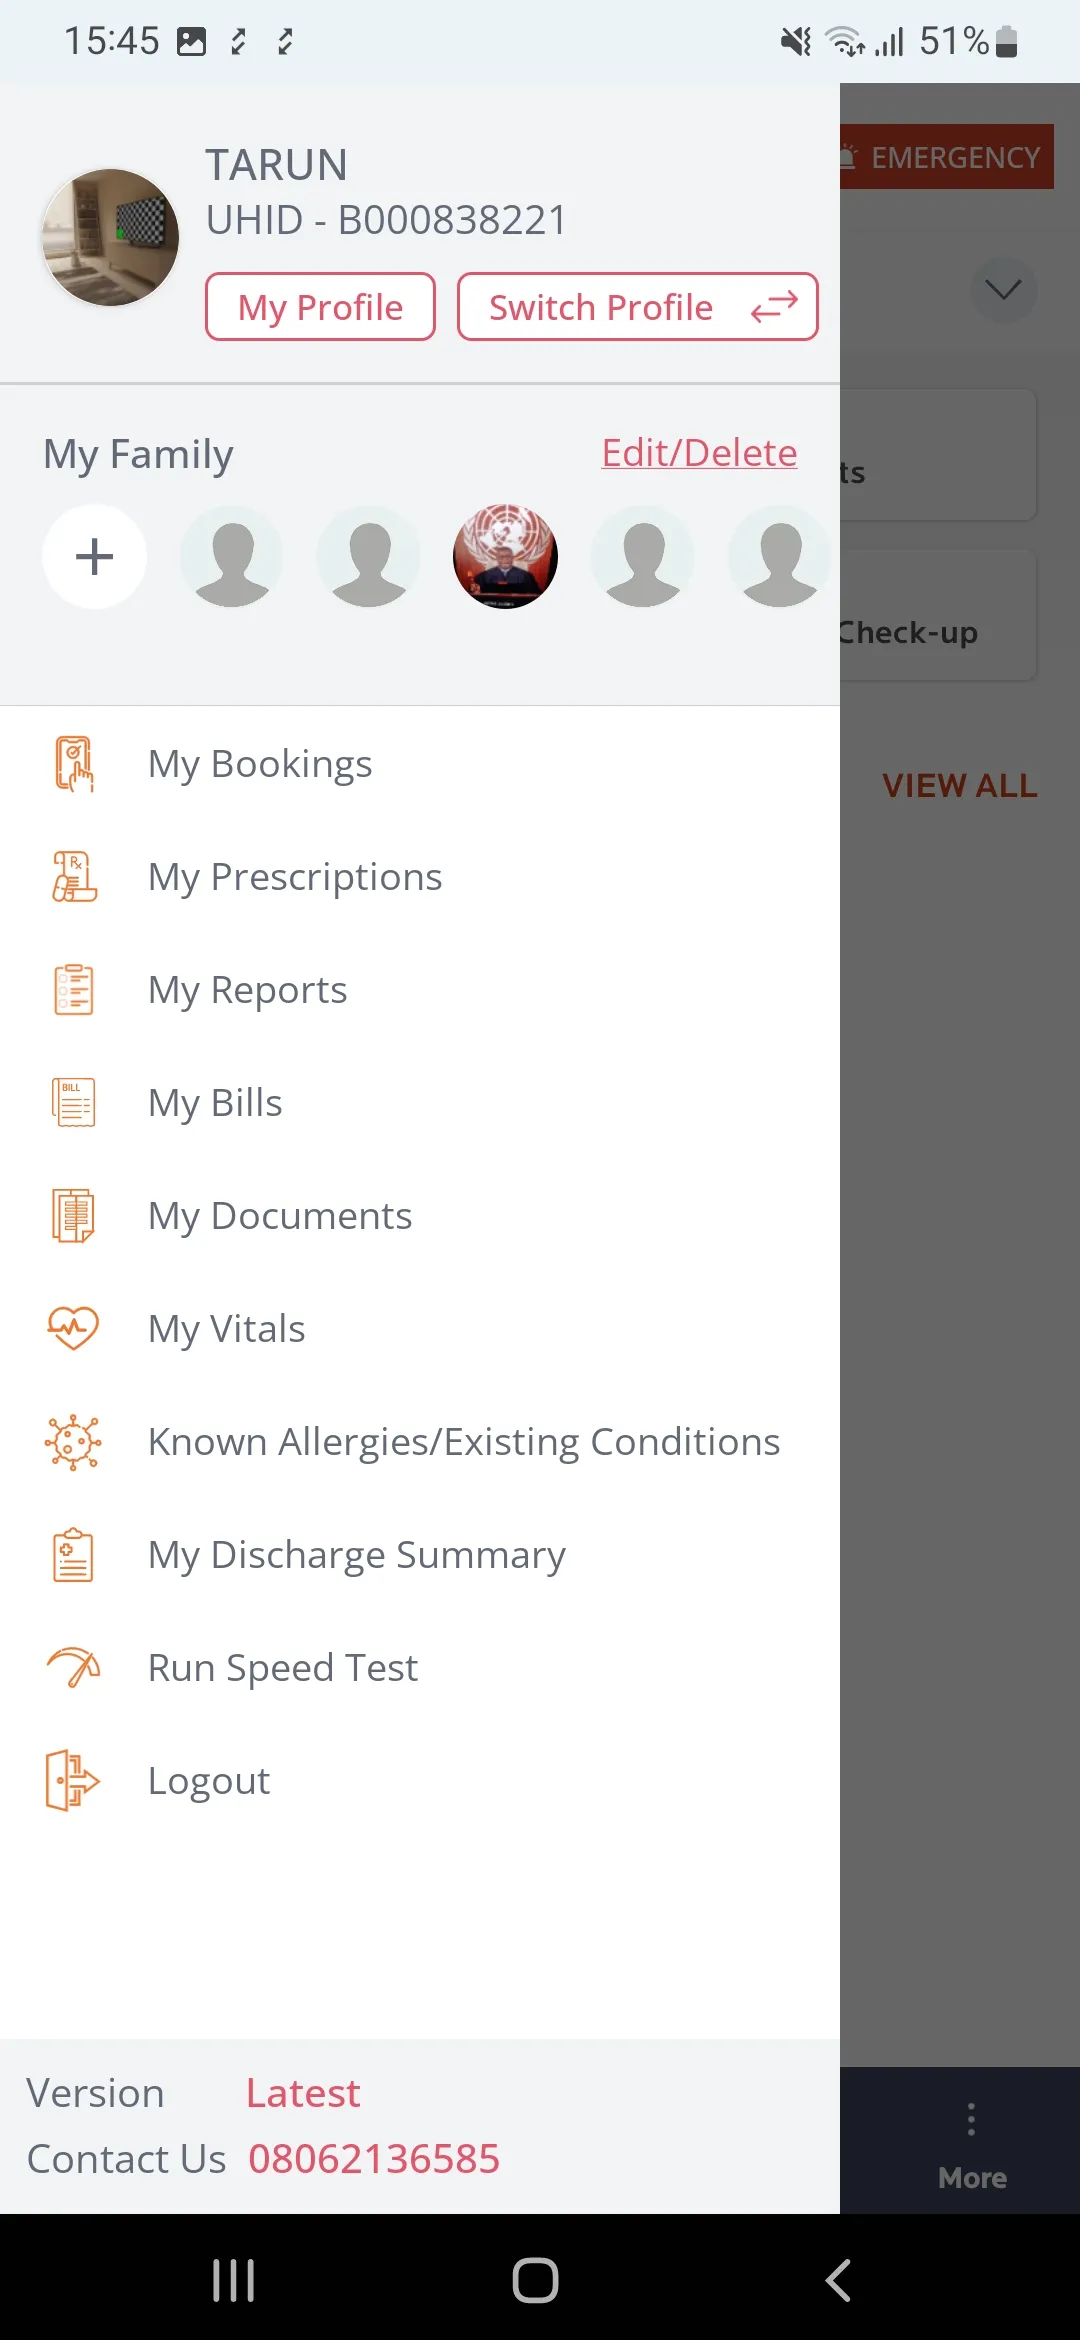This screenshot has width=1080, height=2340.
Task: Open the My Bookings icon
Action: [x=73, y=764]
